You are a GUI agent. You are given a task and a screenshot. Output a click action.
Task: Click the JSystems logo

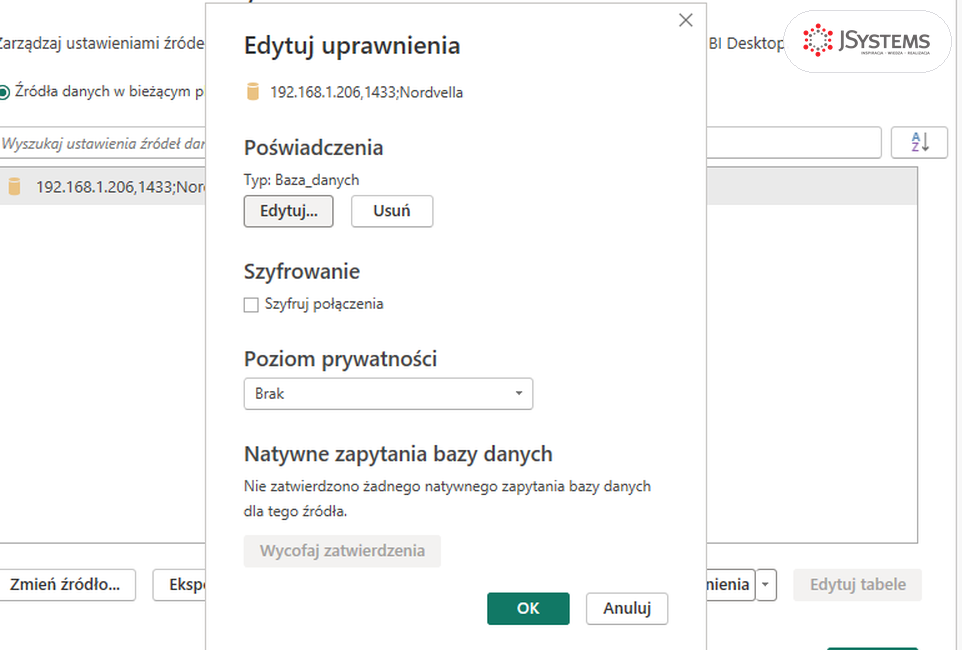click(867, 41)
